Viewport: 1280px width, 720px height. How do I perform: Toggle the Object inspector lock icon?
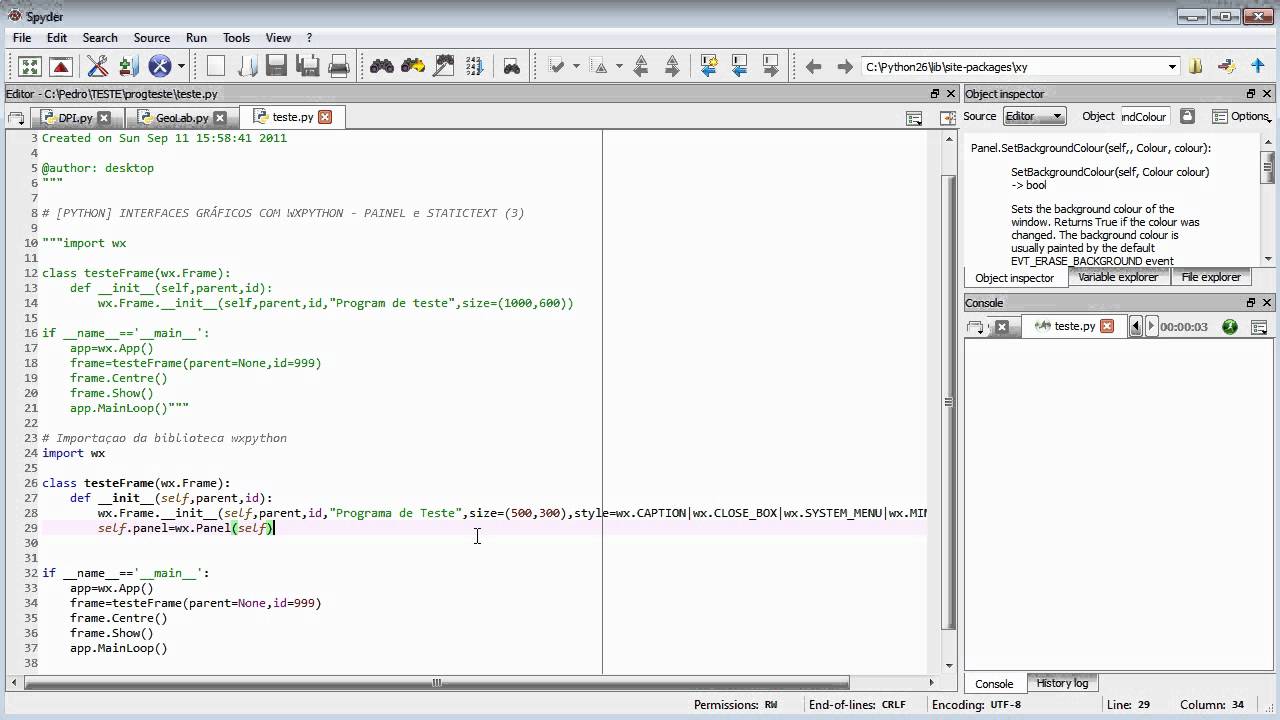pyautogui.click(x=1187, y=116)
